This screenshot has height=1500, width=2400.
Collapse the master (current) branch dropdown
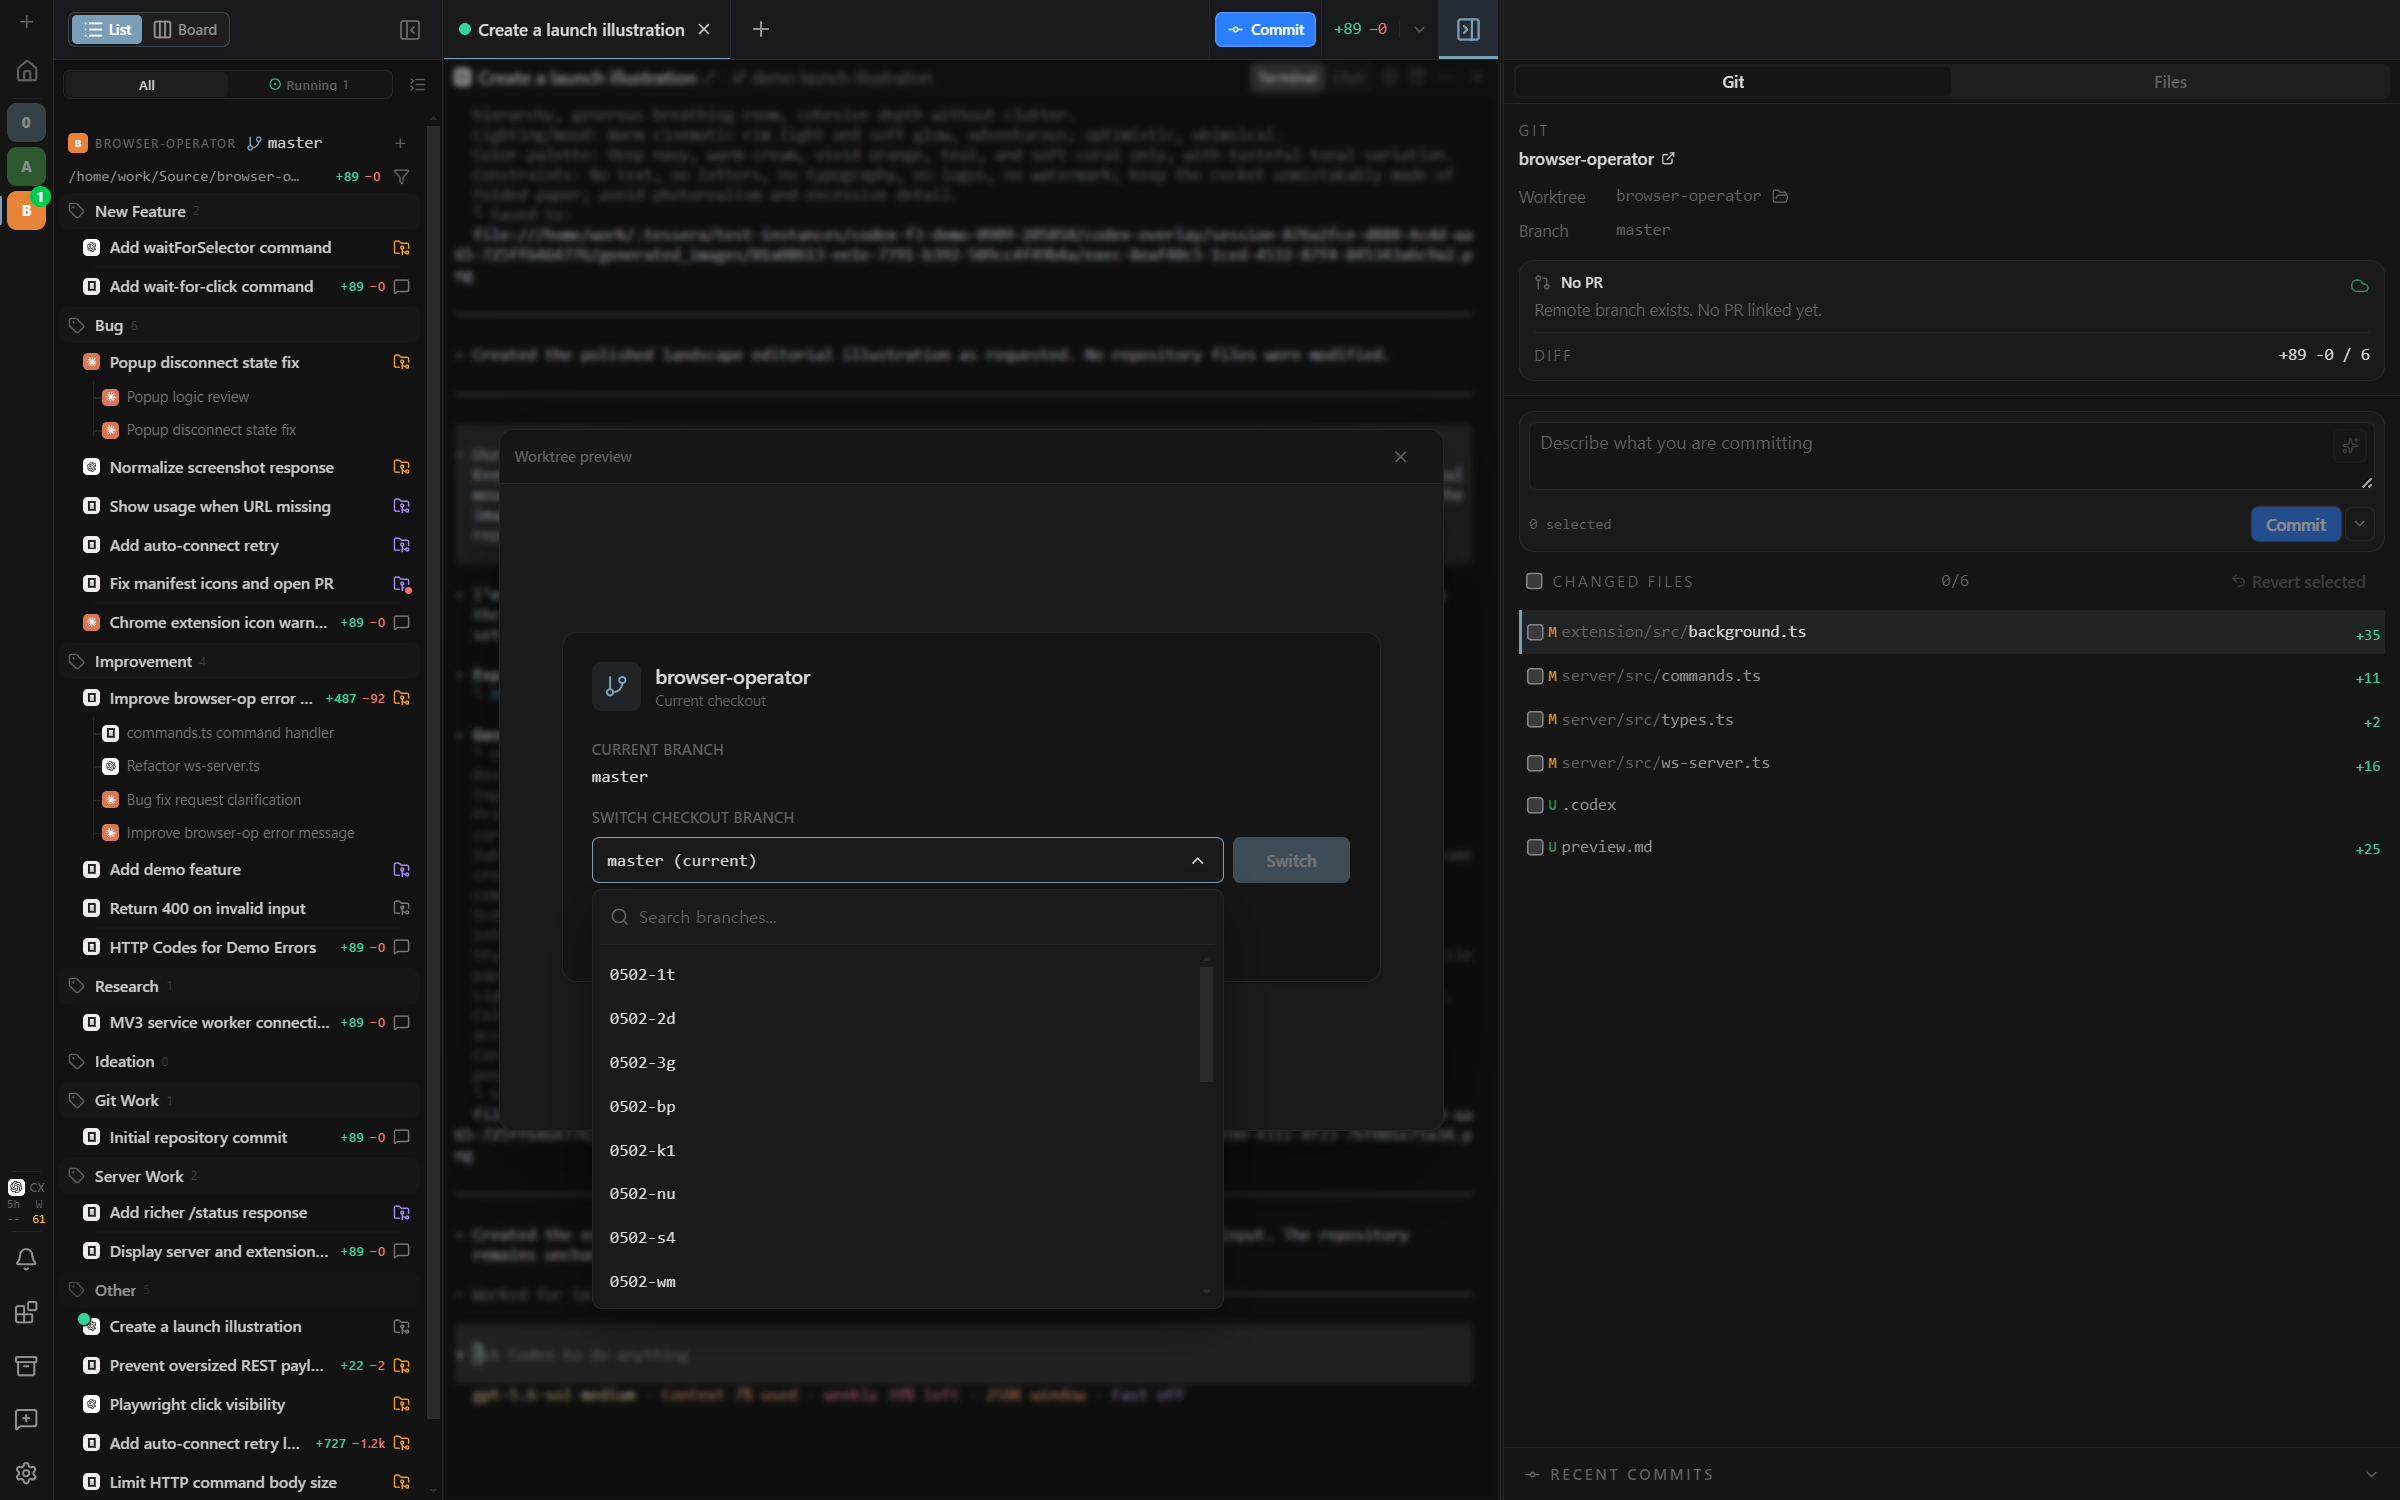coord(907,860)
